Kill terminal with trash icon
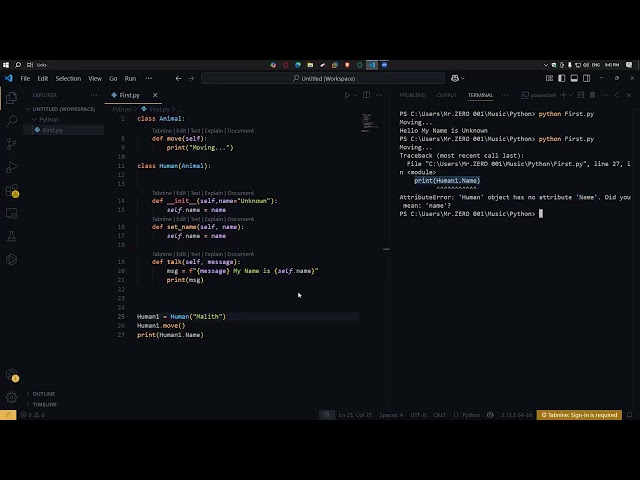640x480 pixels. 593,95
